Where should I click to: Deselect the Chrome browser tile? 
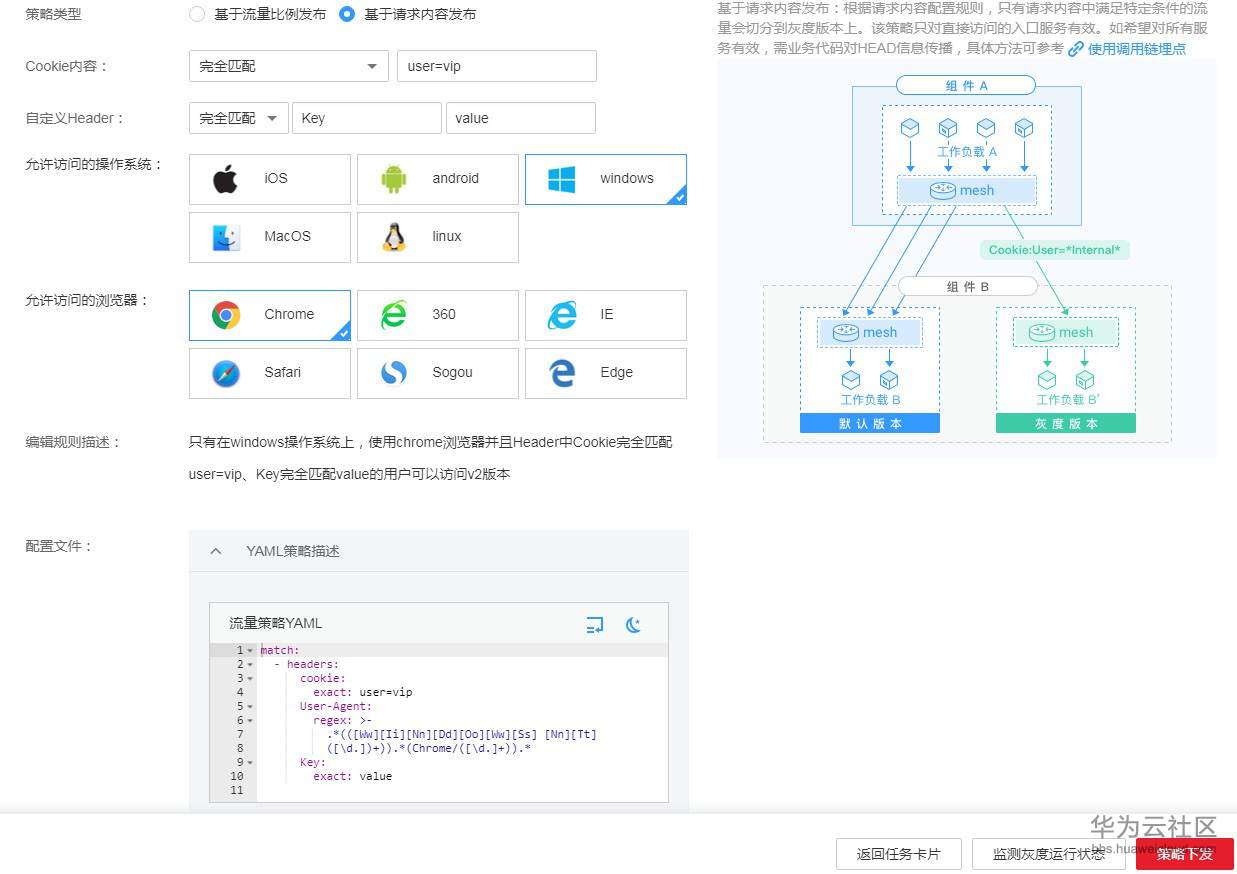(270, 315)
